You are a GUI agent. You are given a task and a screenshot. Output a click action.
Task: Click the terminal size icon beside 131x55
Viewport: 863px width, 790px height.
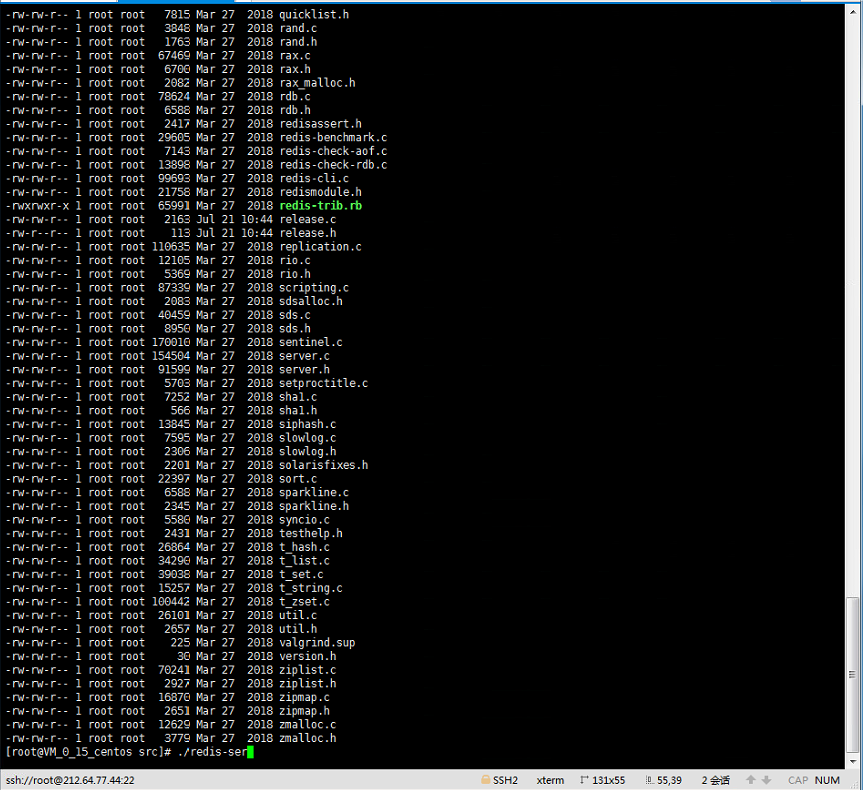(584, 780)
